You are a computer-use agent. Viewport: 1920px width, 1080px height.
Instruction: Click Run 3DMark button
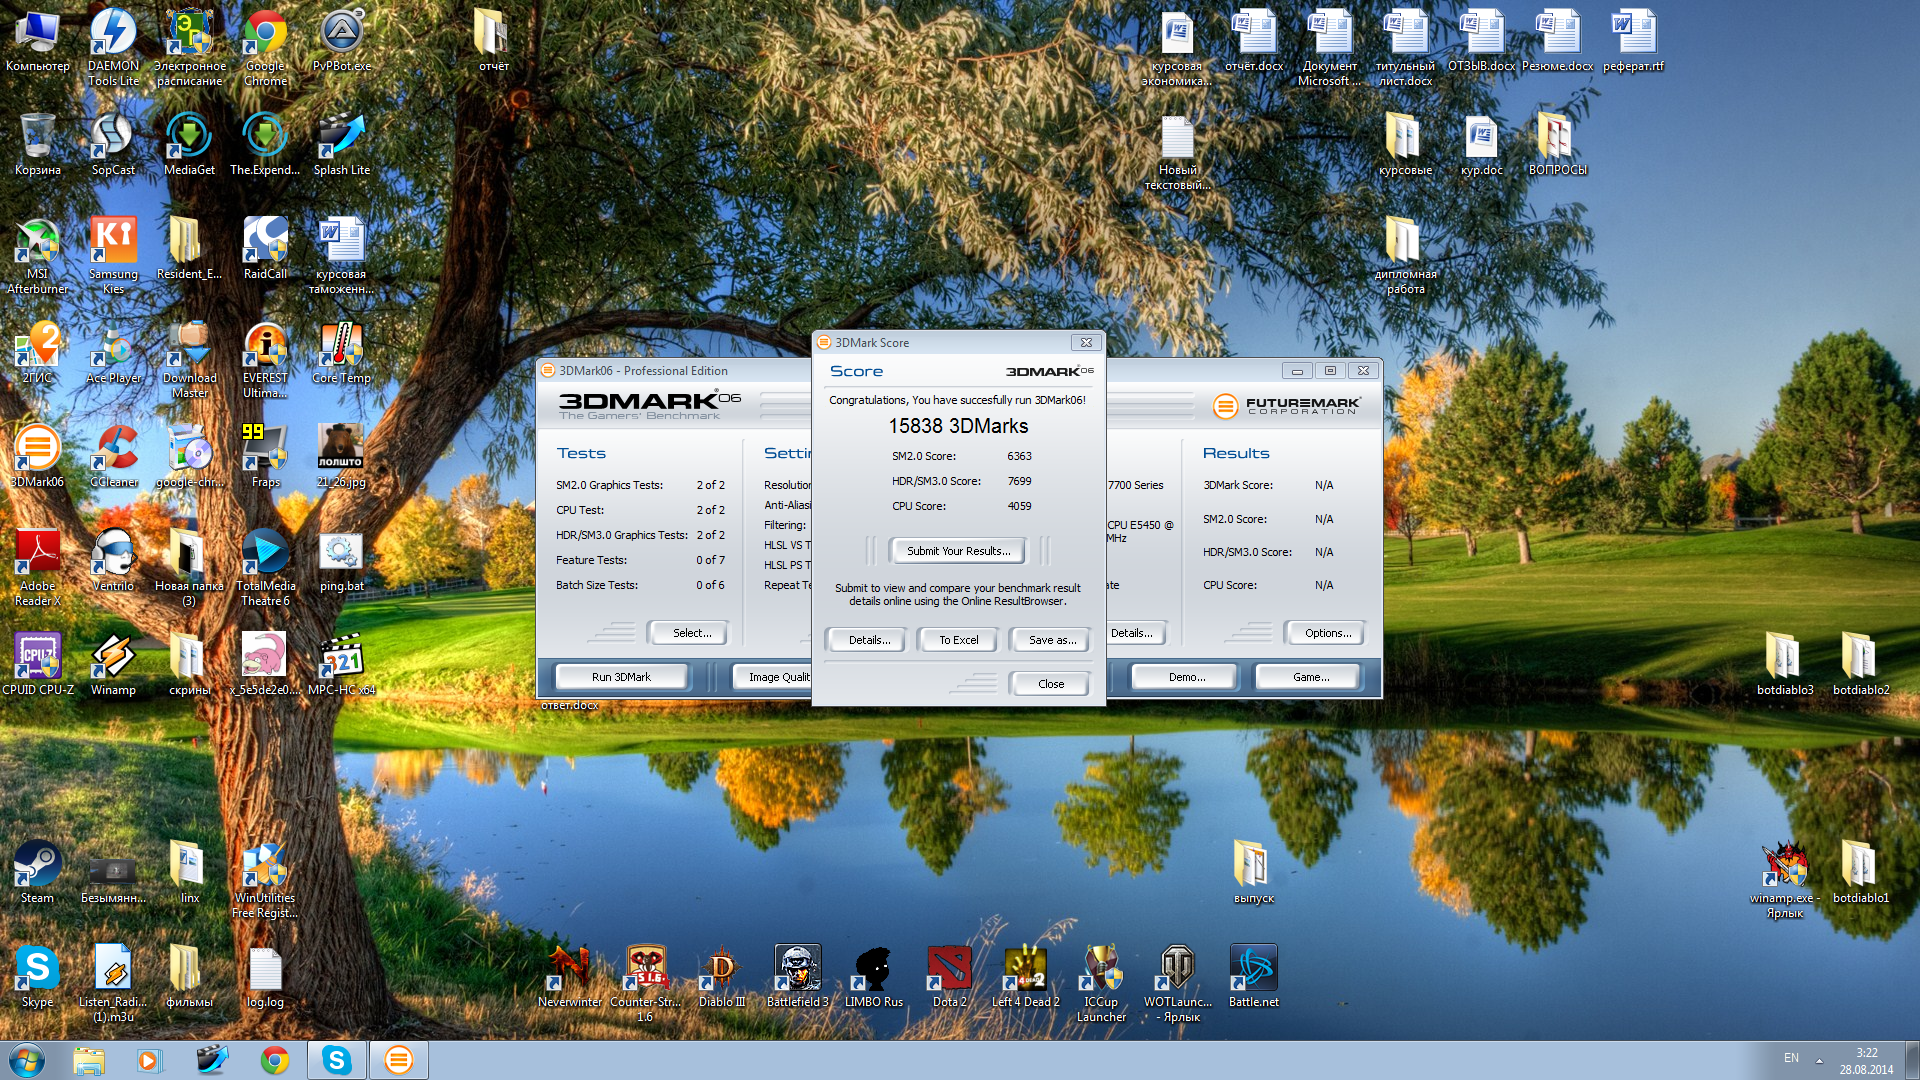(621, 677)
